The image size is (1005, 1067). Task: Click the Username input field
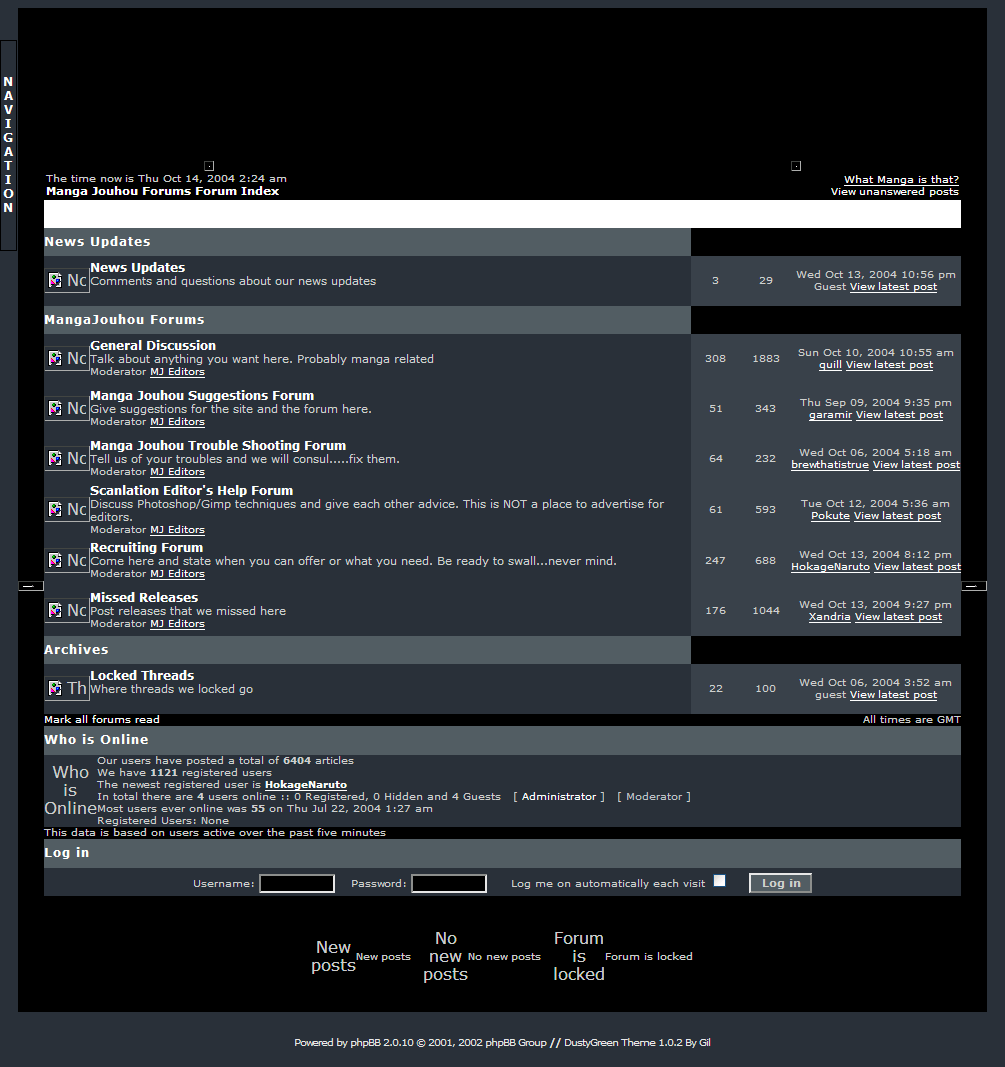point(297,883)
